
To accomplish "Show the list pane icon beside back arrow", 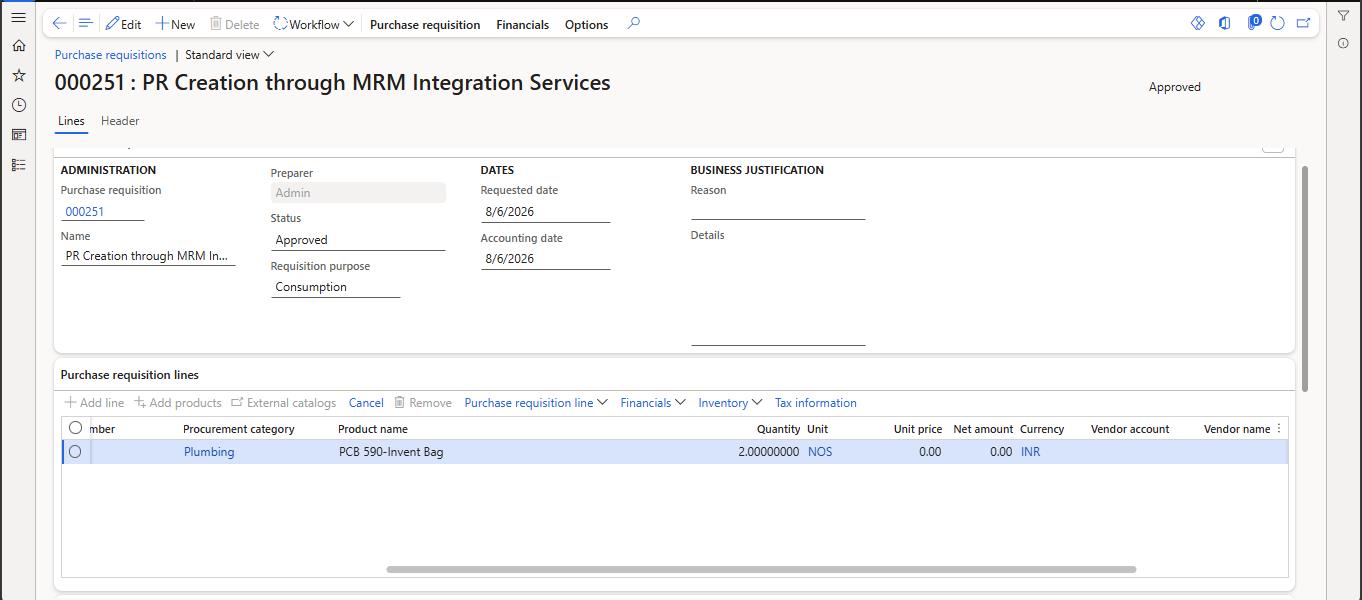I will pyautogui.click(x=85, y=23).
